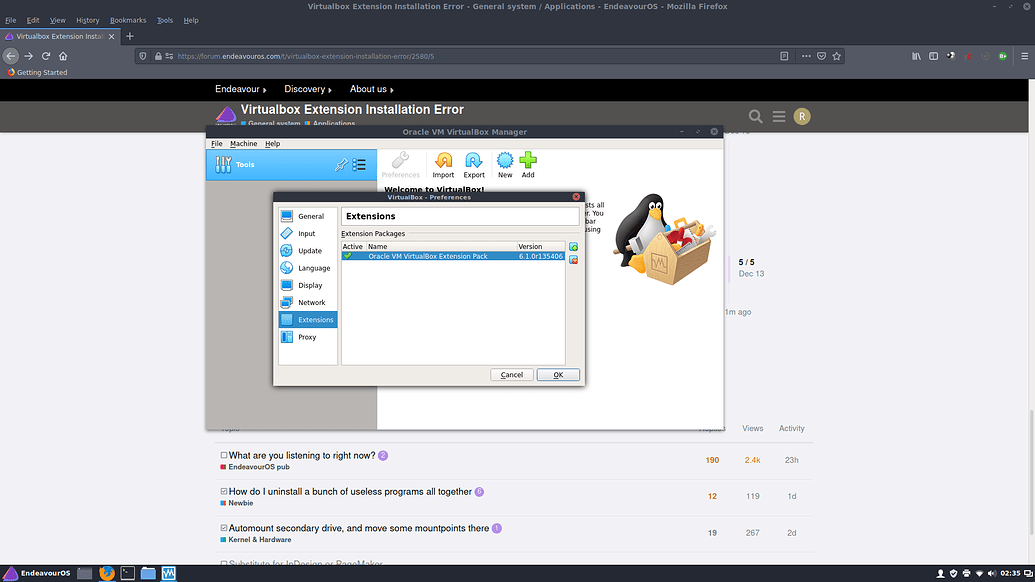Open Firefox from the taskbar
The image size is (1035, 582).
(106, 573)
